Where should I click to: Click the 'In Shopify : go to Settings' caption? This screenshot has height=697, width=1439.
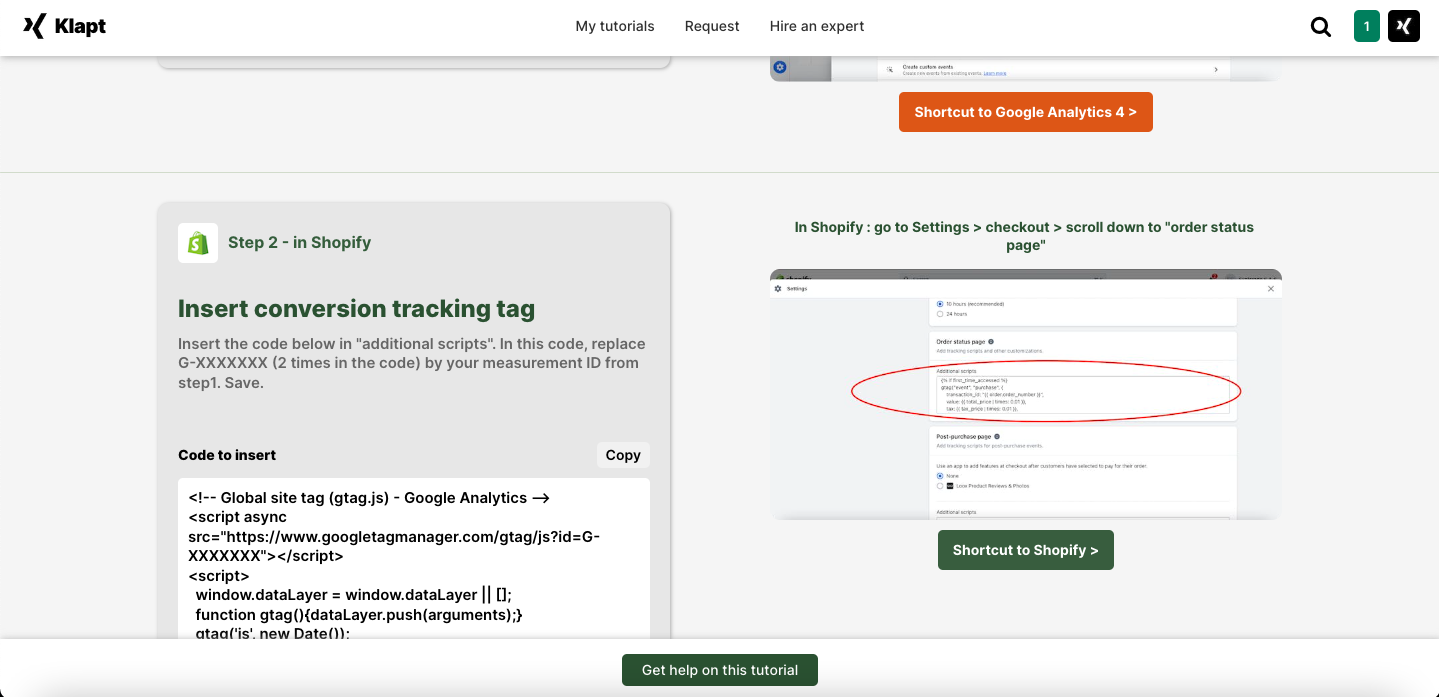click(x=1024, y=236)
